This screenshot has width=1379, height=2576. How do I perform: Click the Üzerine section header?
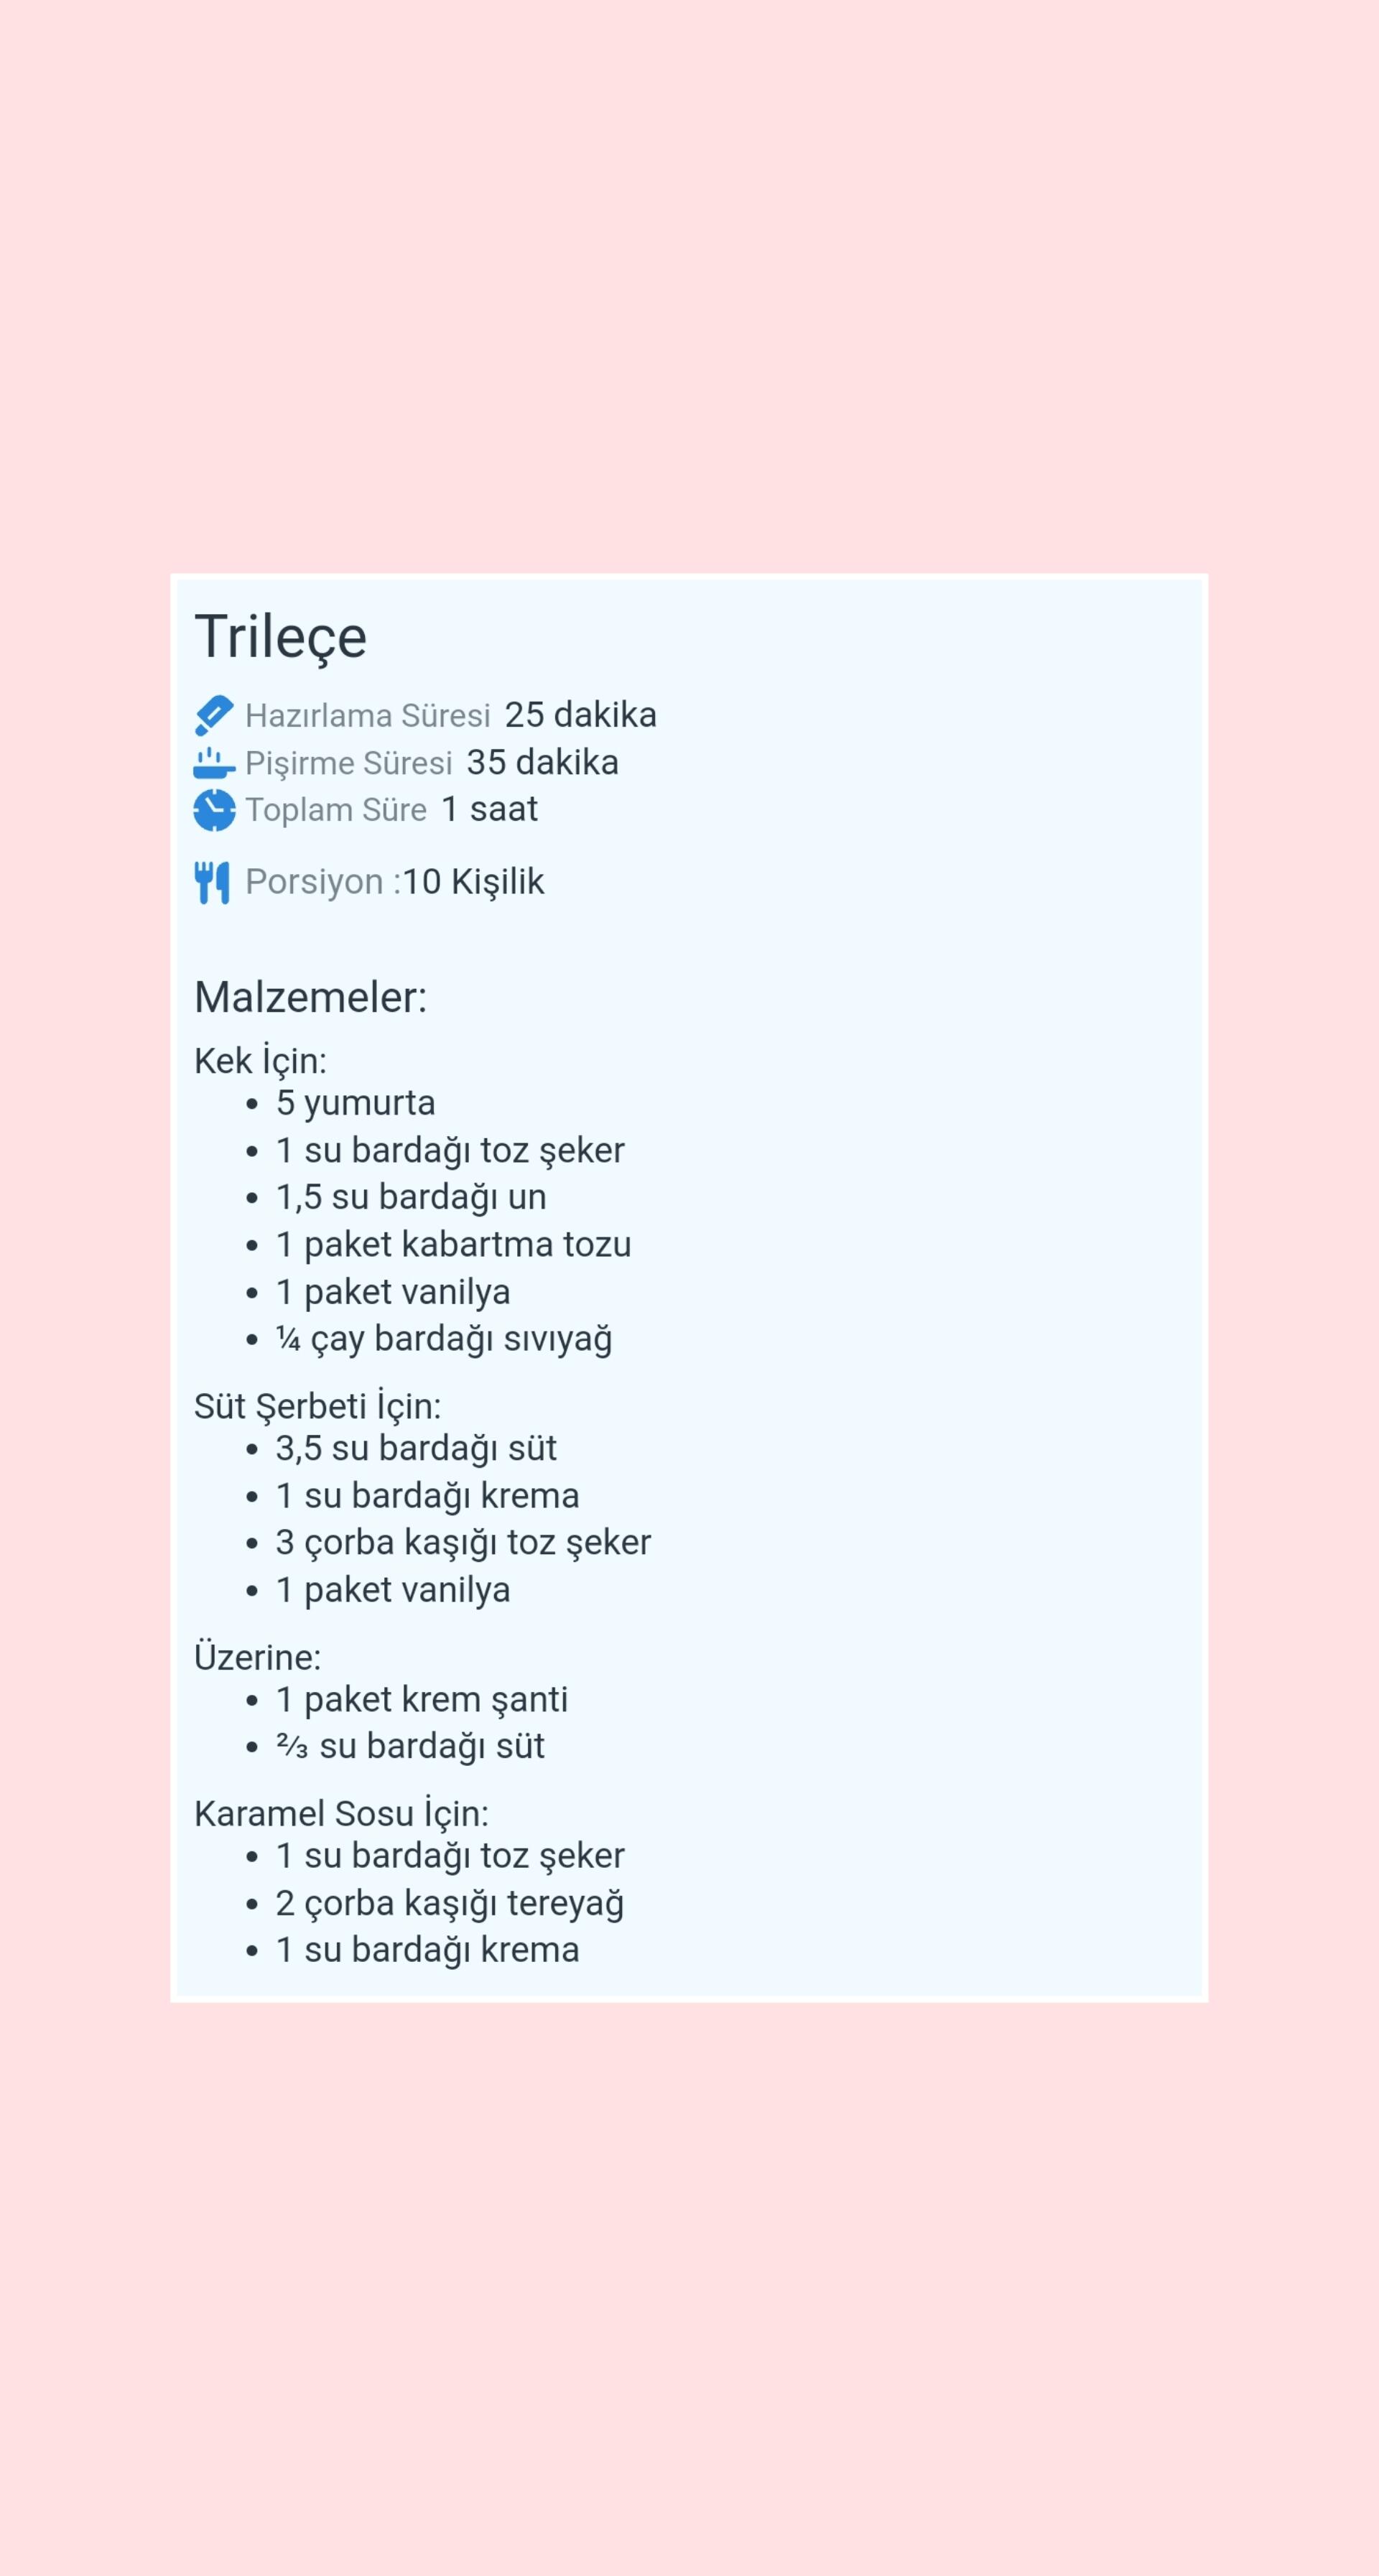(x=258, y=1657)
